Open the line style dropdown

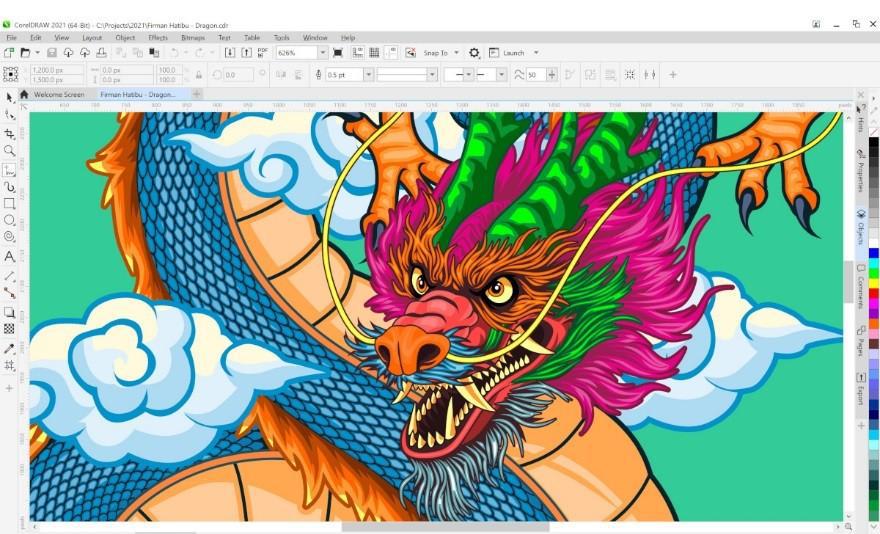432,75
